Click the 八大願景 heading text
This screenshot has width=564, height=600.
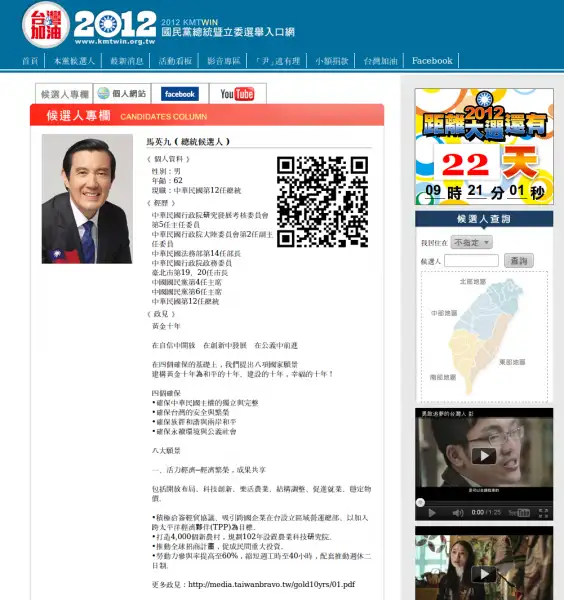click(166, 450)
